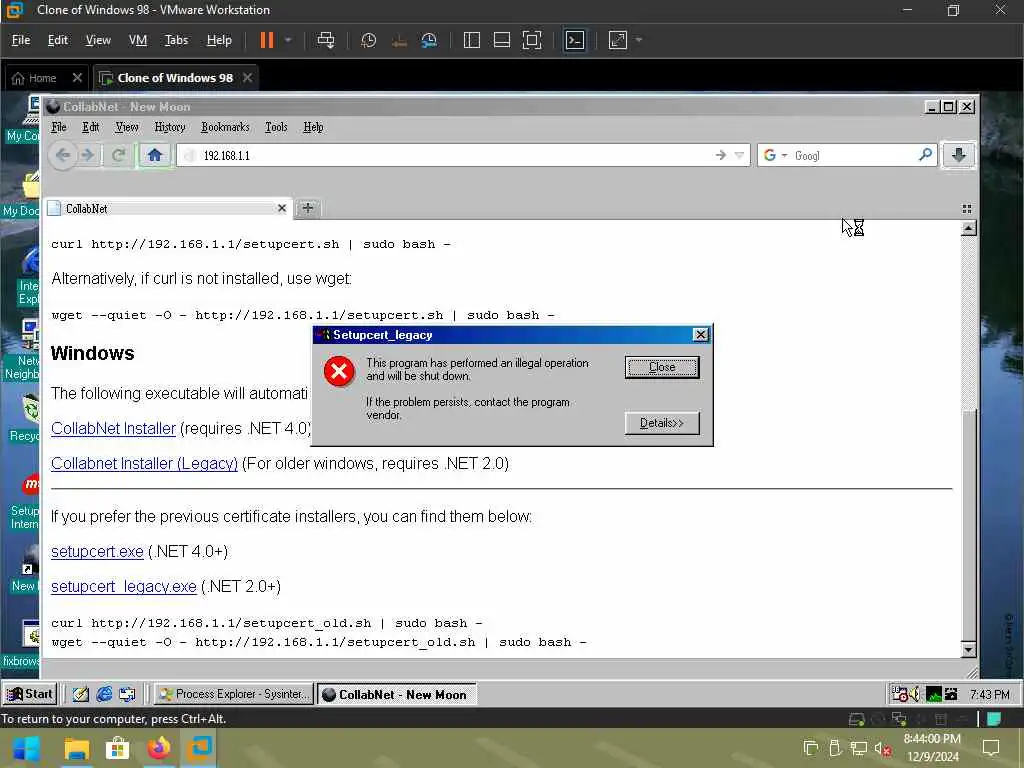Open Firefox on host taskbar
1024x768 pixels.
tap(159, 748)
